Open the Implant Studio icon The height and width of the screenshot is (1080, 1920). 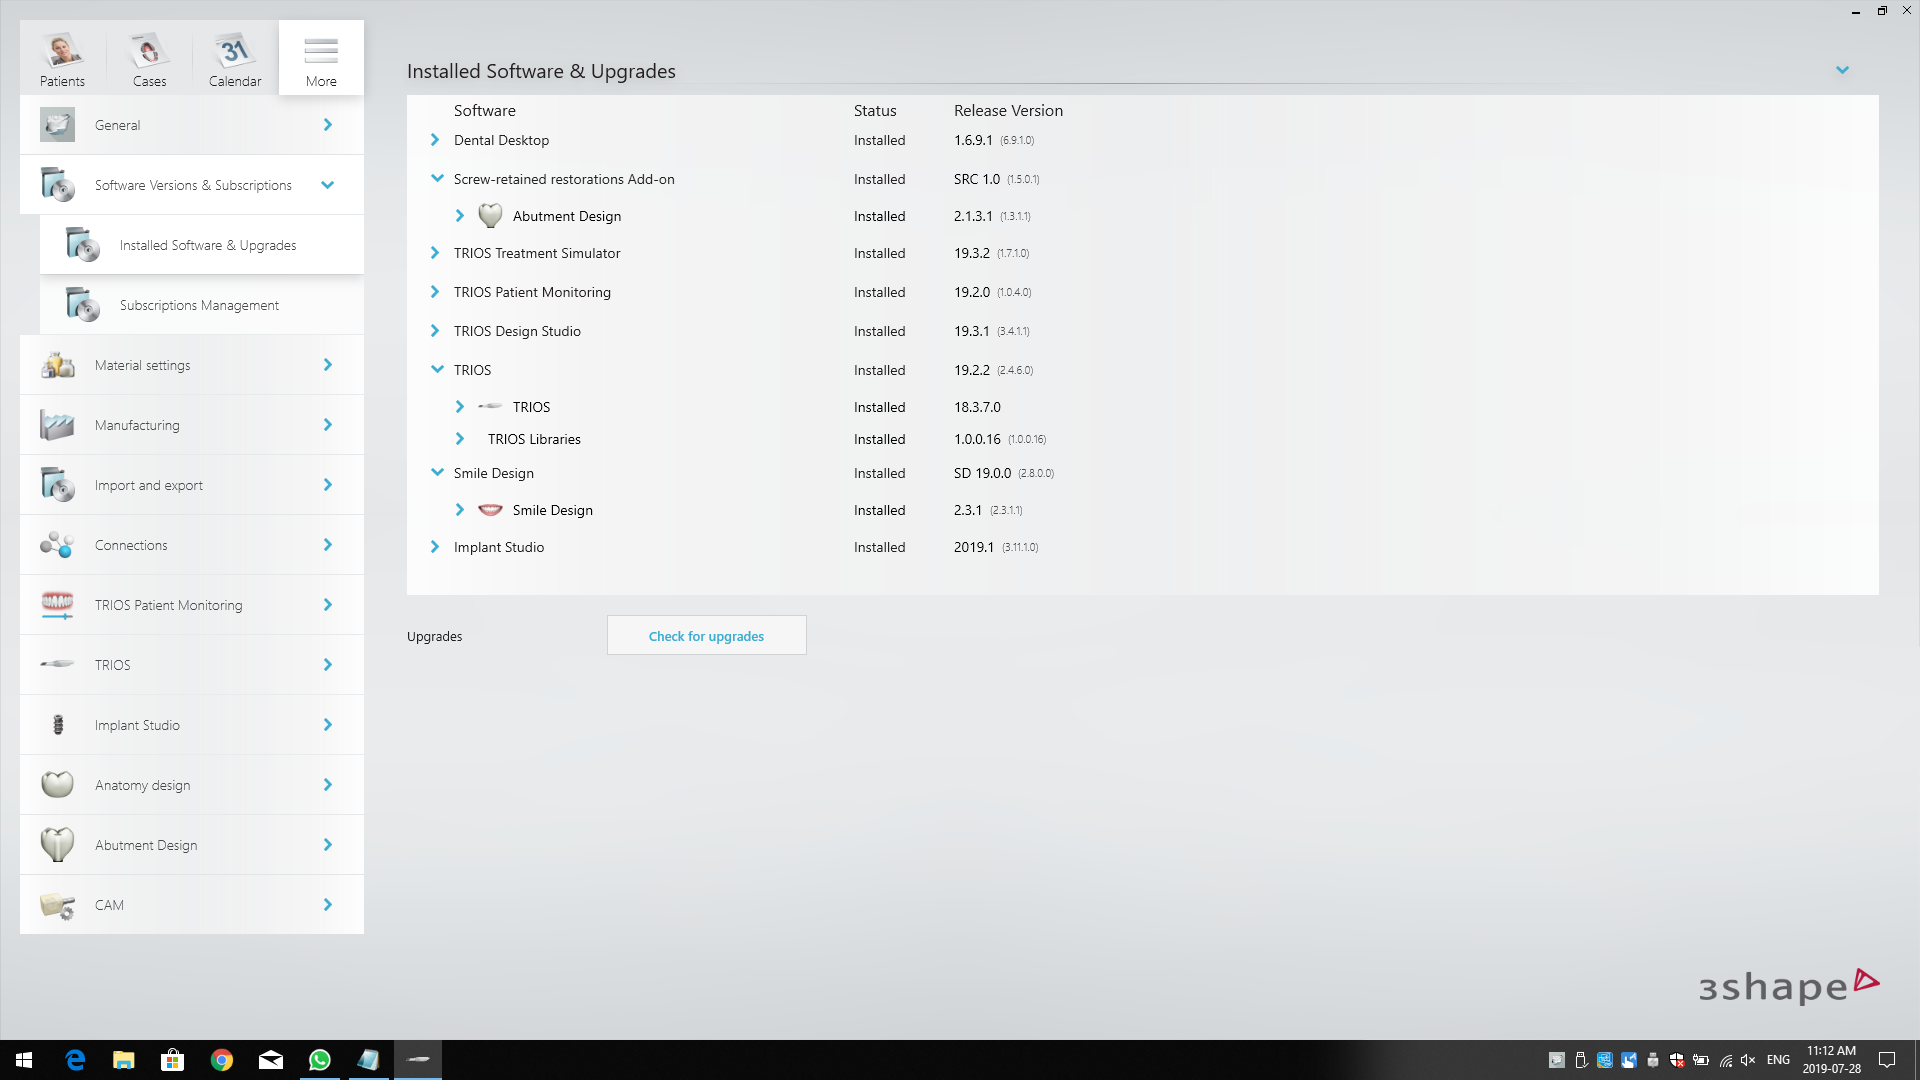pos(57,724)
